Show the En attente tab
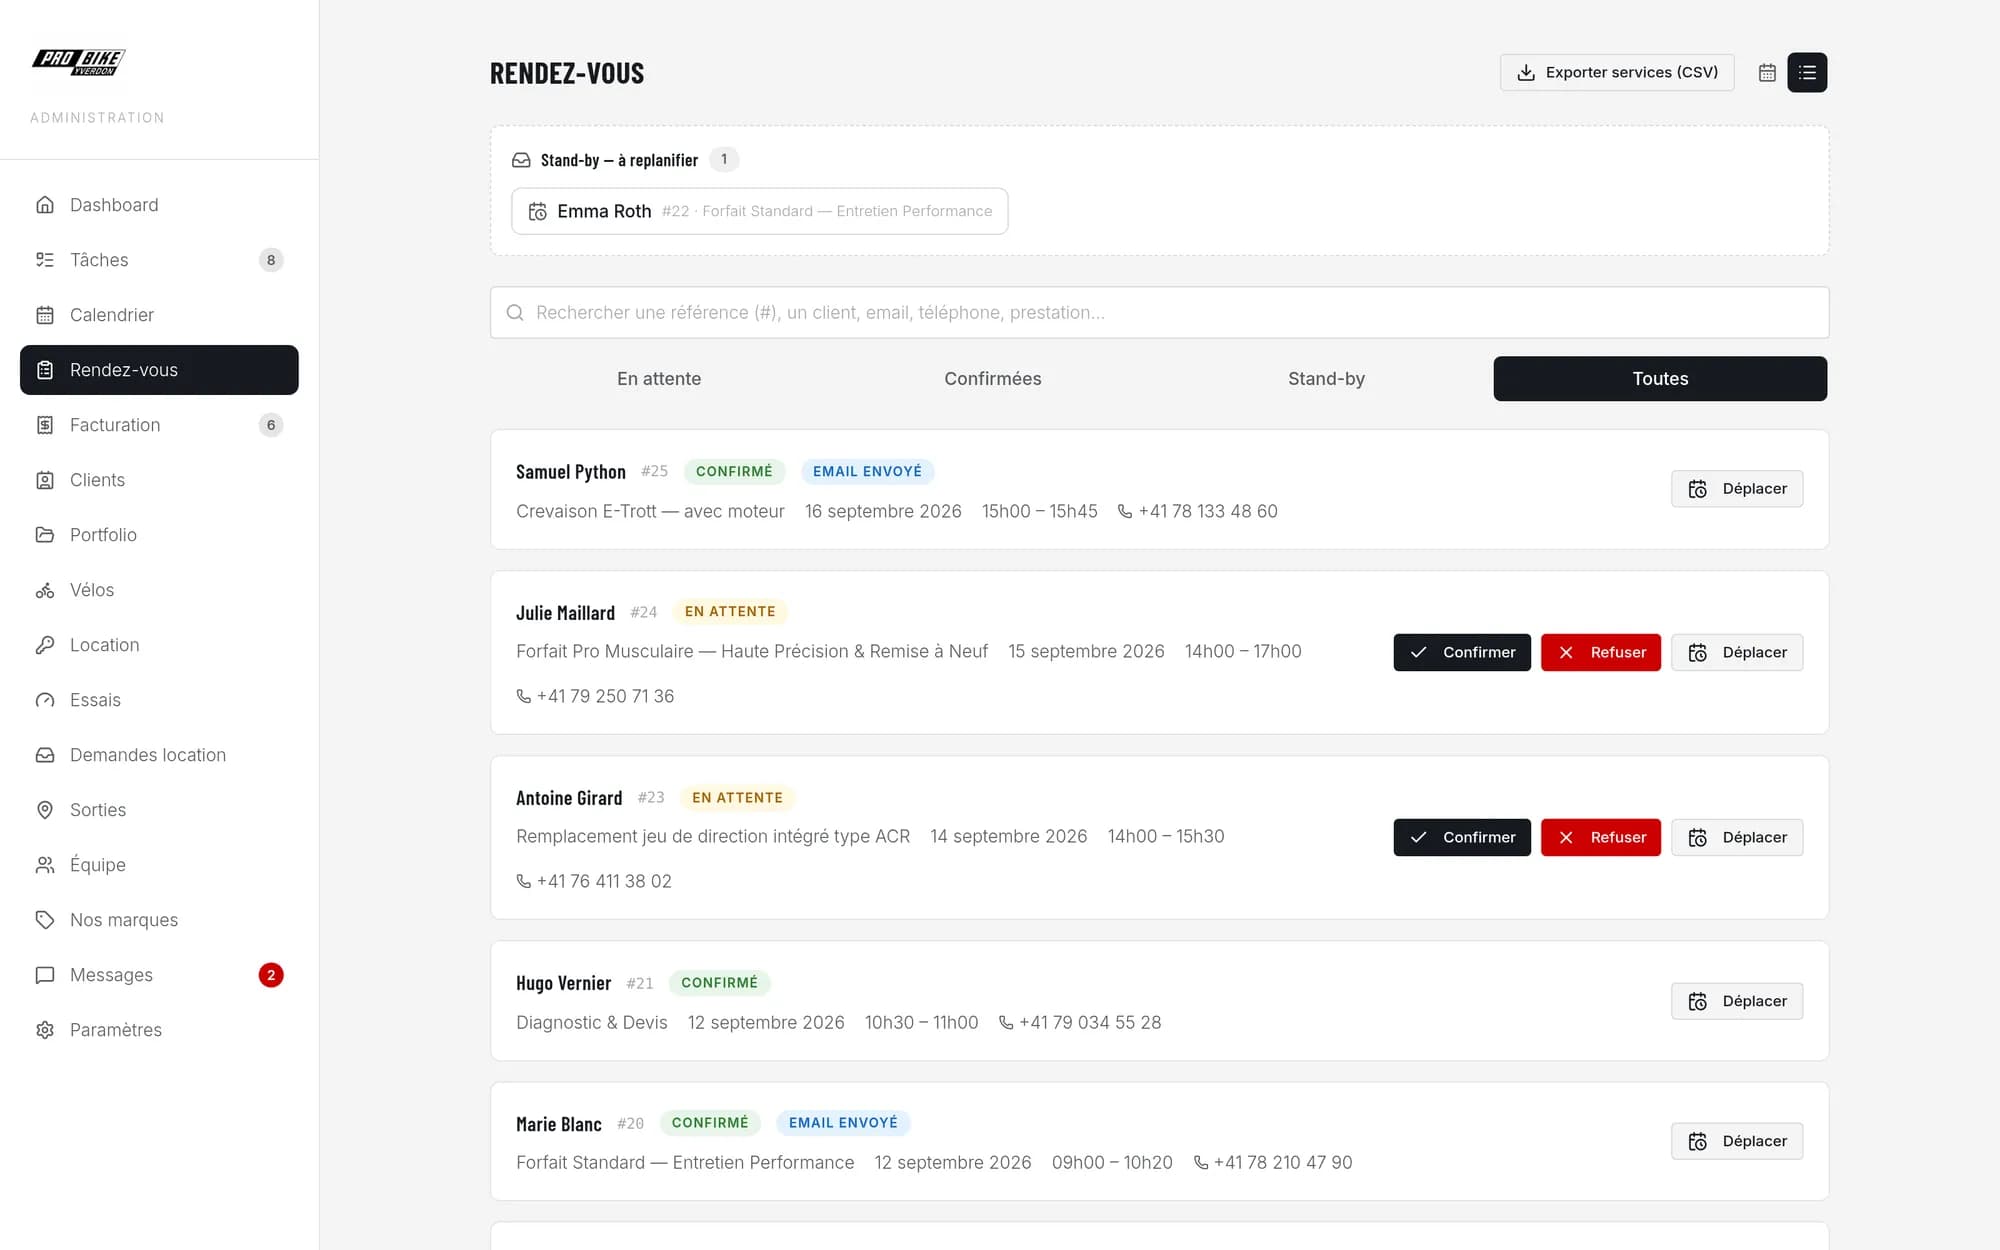 [x=659, y=379]
